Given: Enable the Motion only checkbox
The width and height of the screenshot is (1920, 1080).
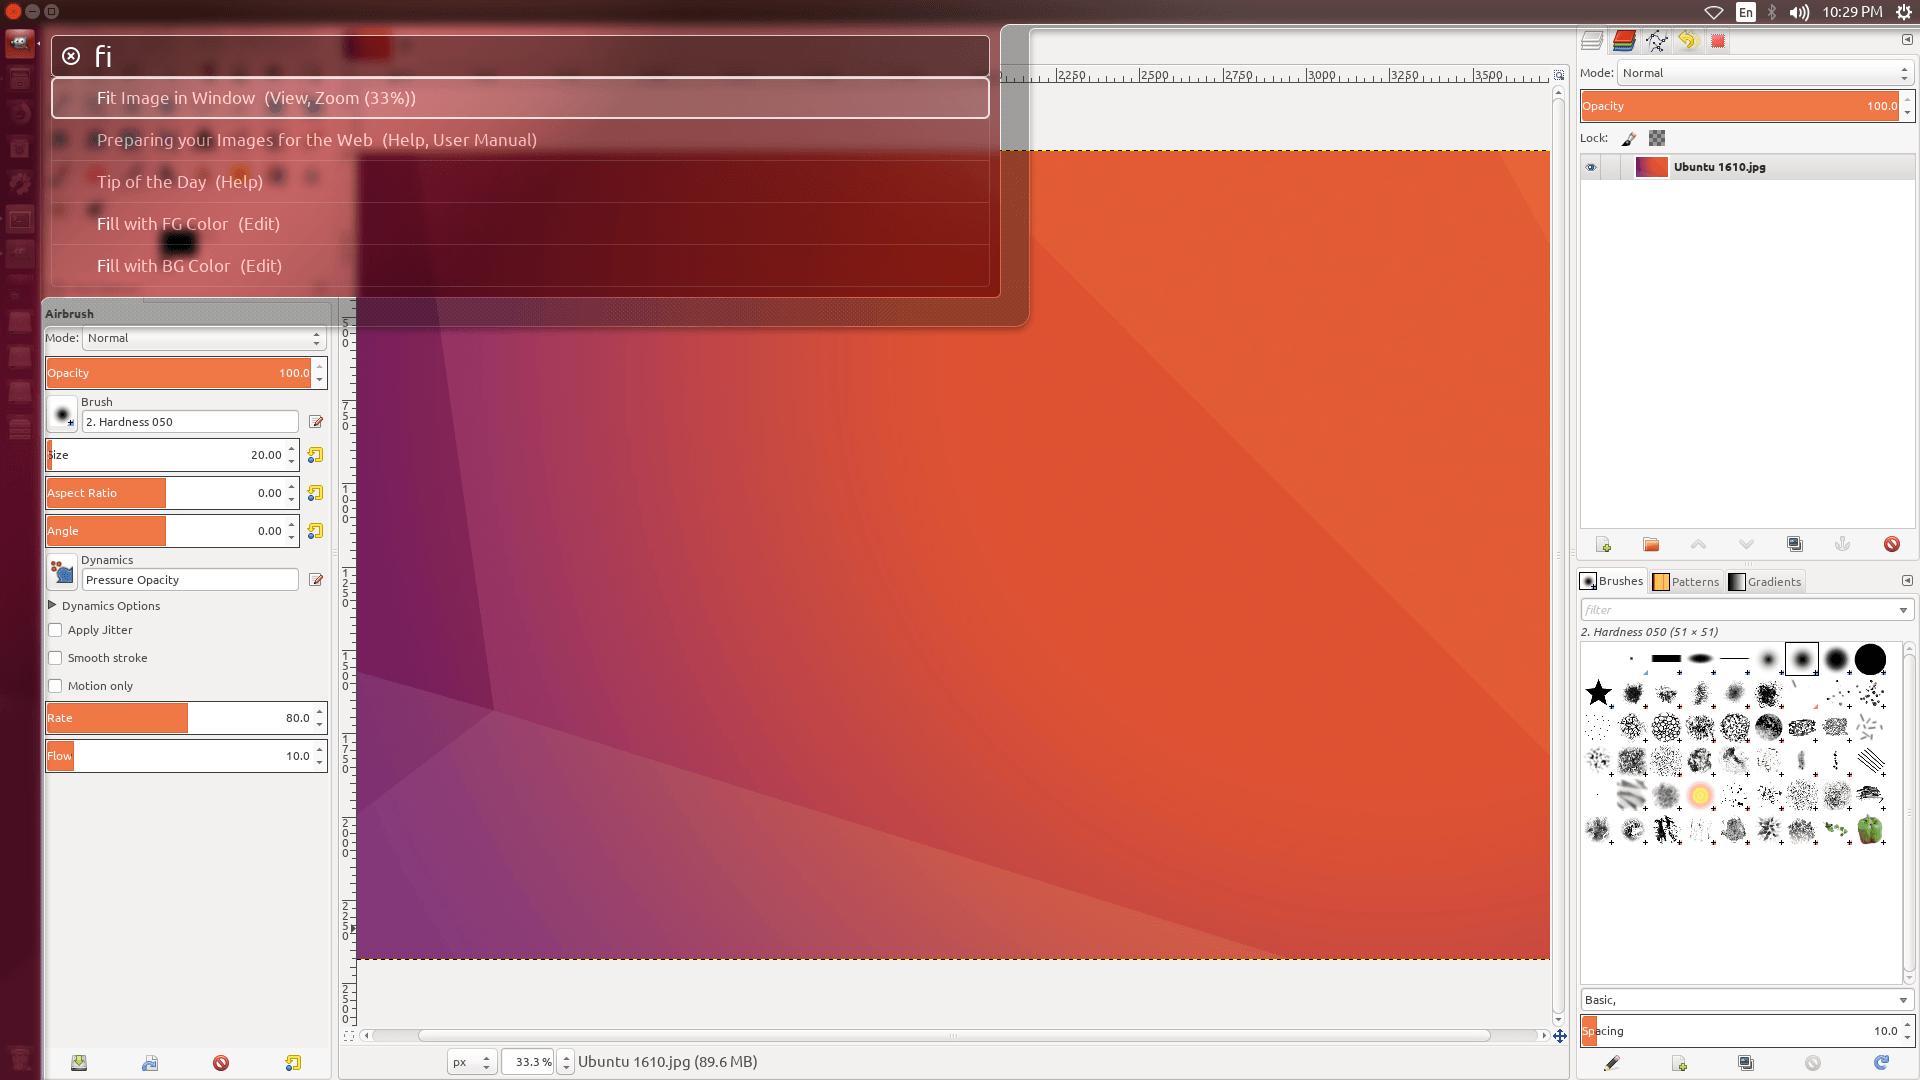Looking at the screenshot, I should pos(55,686).
